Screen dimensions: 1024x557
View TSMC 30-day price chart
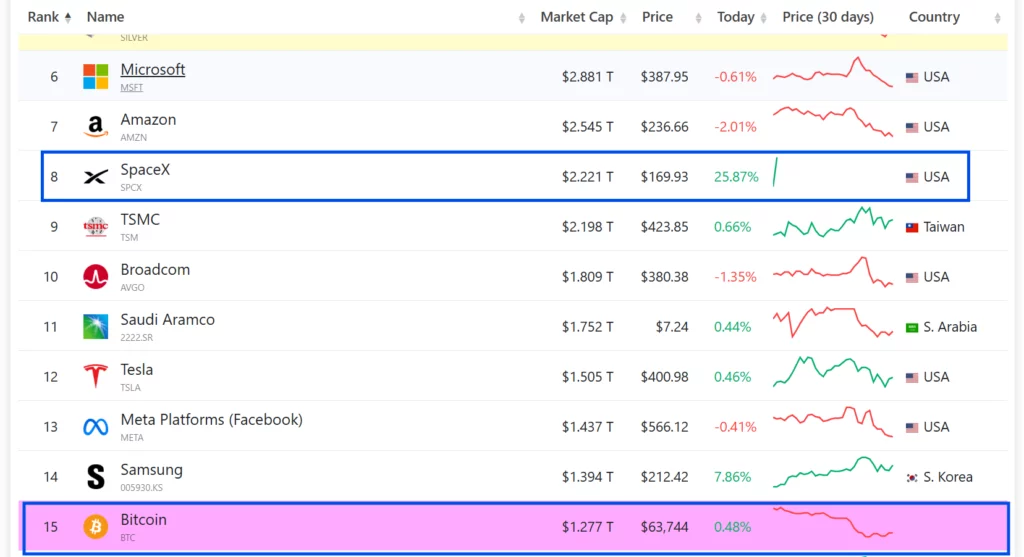833,223
